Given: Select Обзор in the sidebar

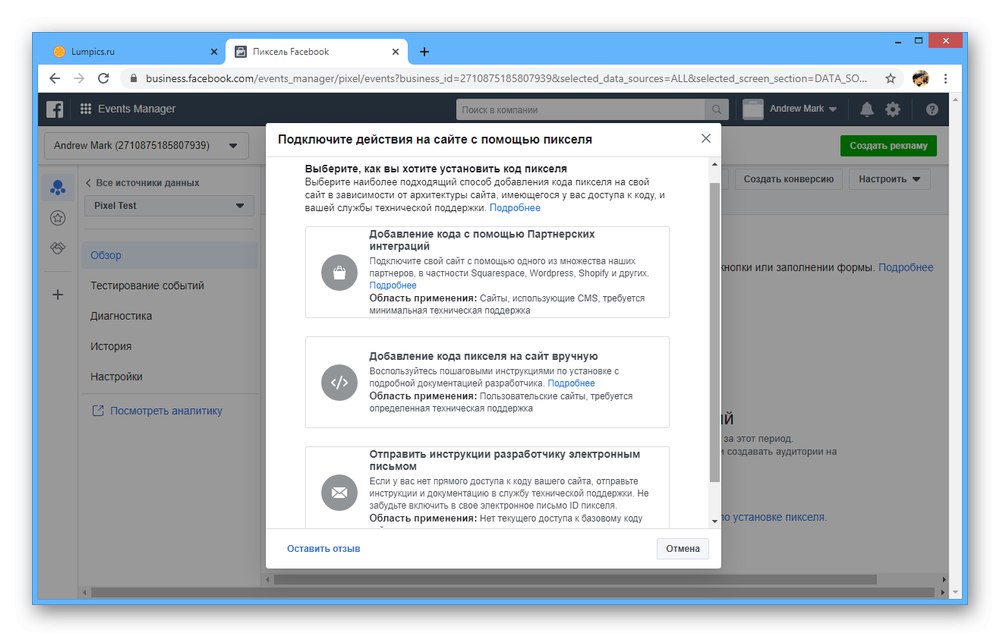Looking at the screenshot, I should 169,255.
